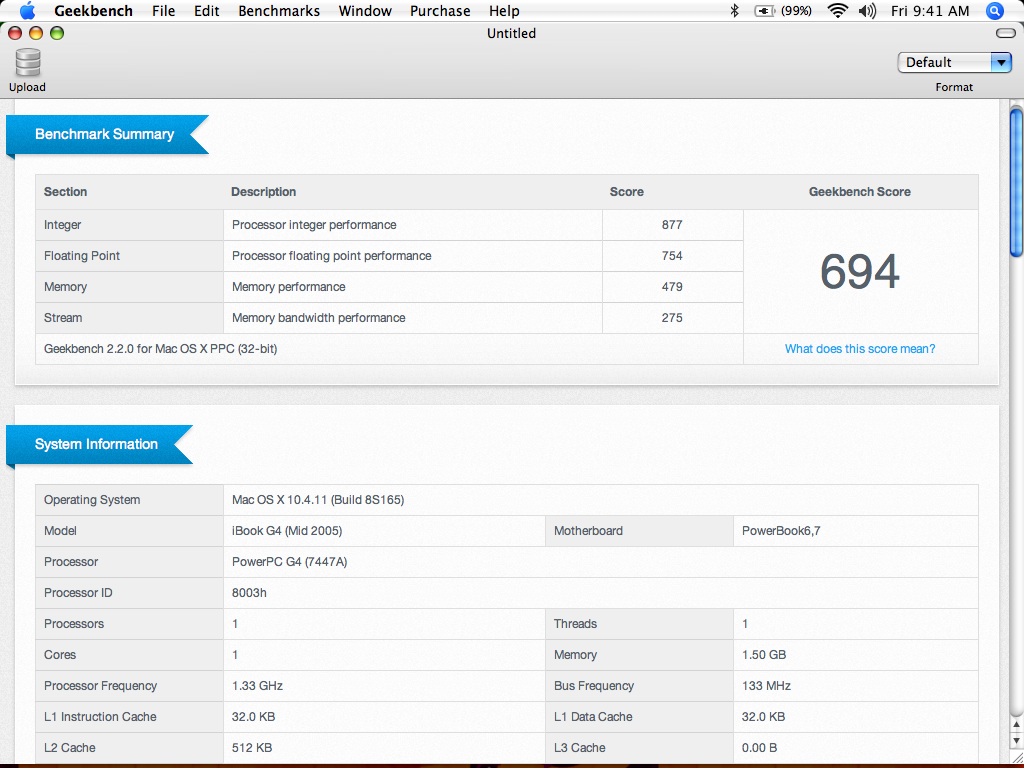
Task: Click the 'Section' column header
Action: (x=65, y=191)
